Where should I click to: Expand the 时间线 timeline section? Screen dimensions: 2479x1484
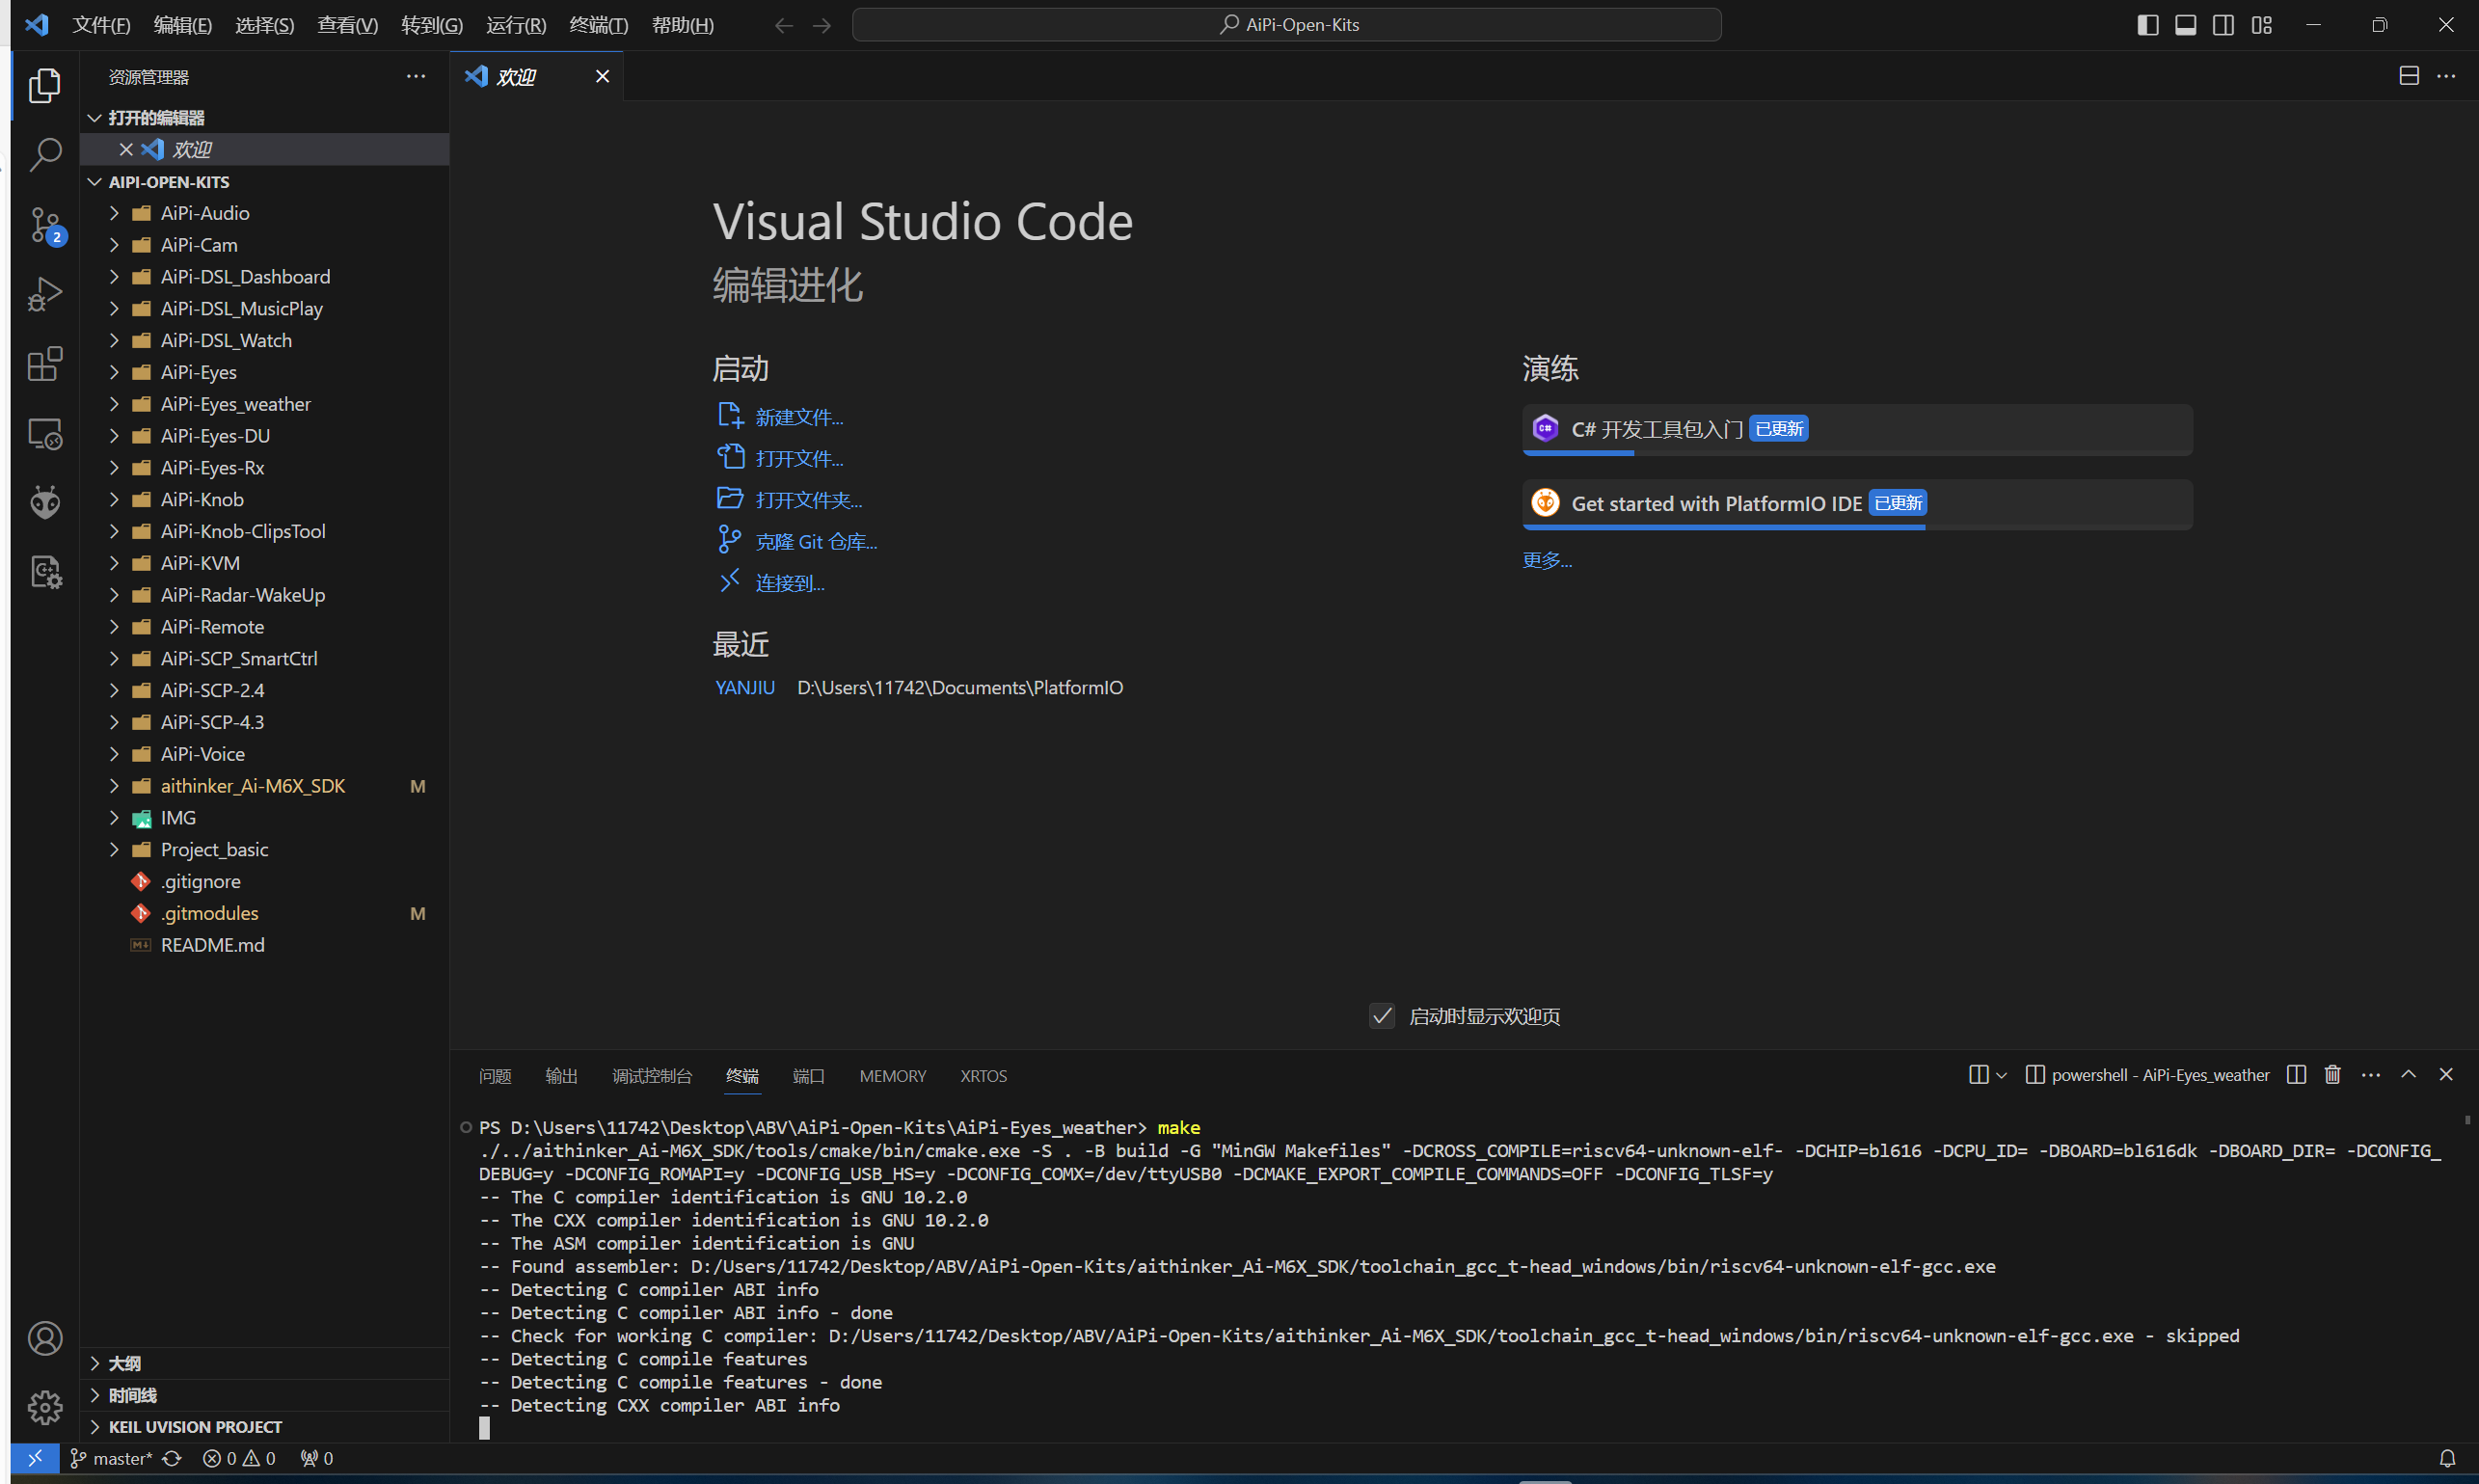pos(264,1395)
